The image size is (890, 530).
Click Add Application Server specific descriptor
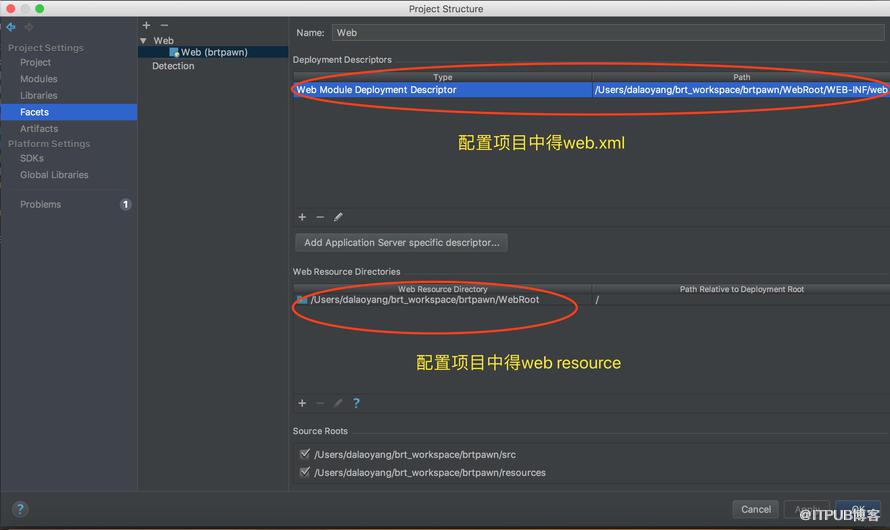point(401,243)
